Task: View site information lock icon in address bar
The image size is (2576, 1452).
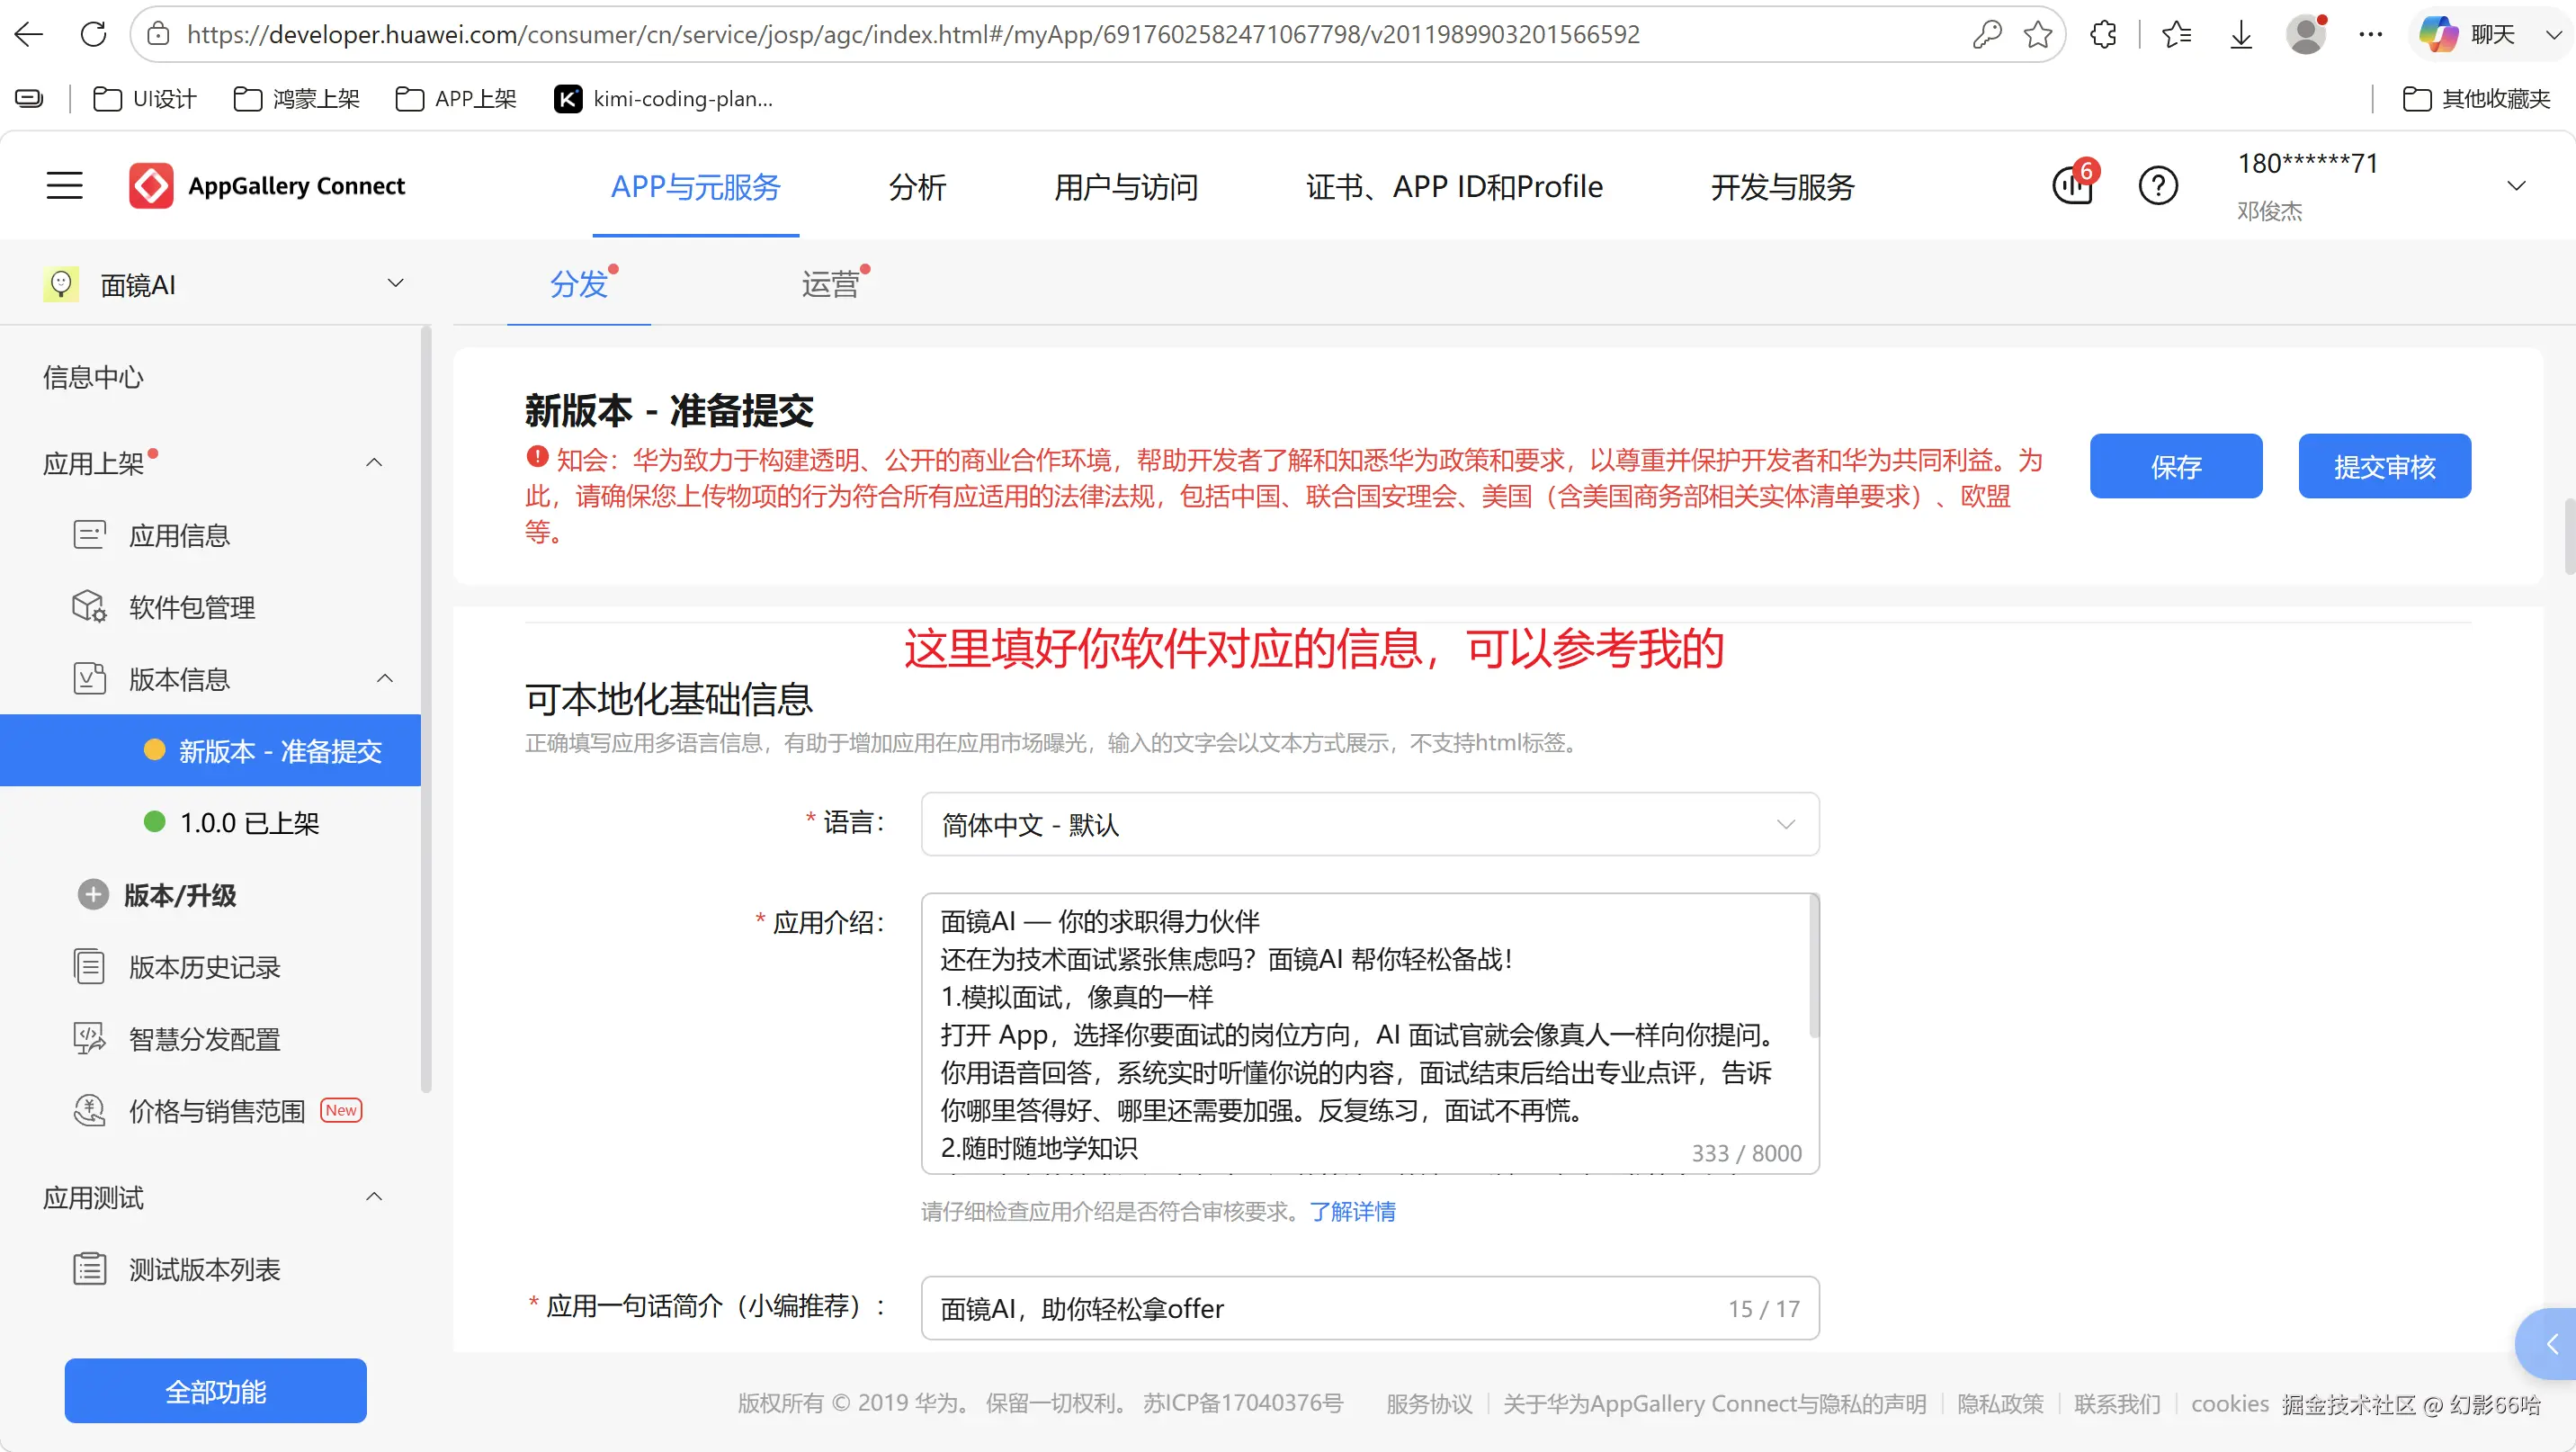Action: click(158, 34)
